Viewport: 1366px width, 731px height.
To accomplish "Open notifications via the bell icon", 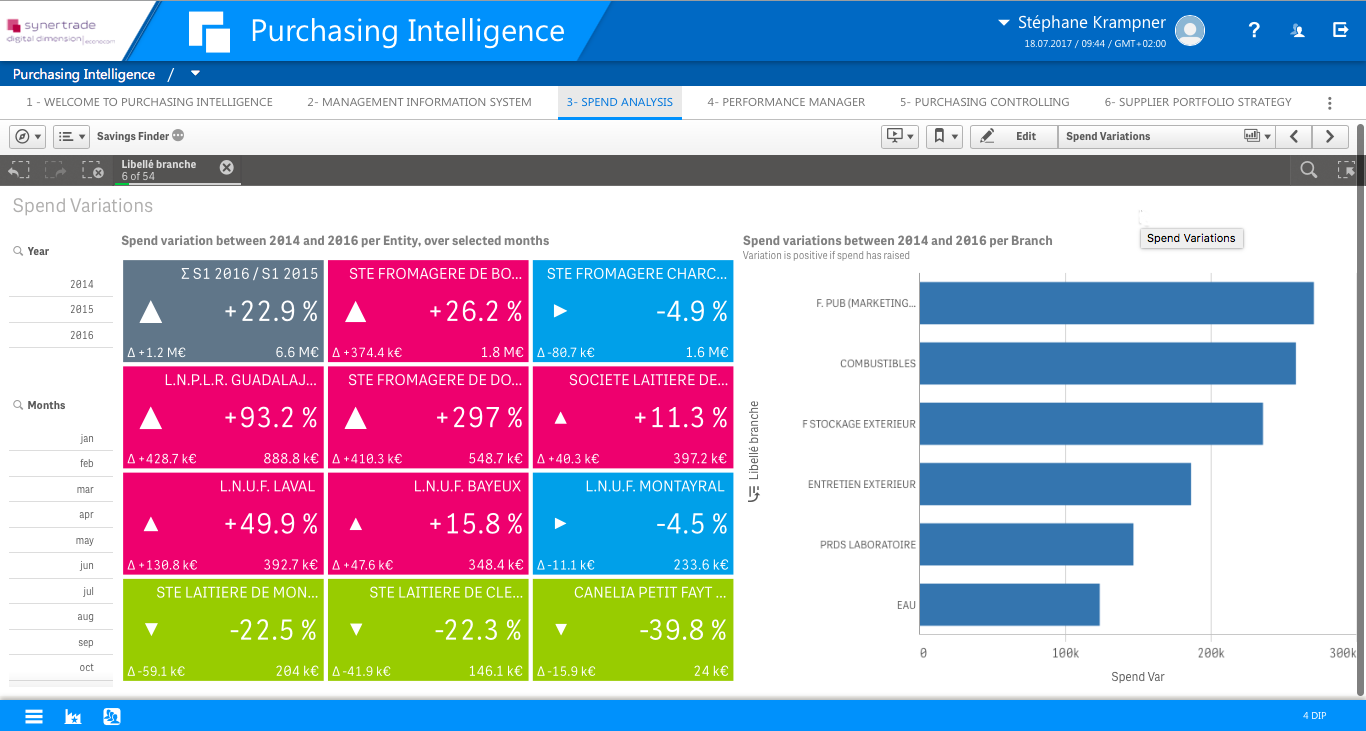I will [1296, 31].
